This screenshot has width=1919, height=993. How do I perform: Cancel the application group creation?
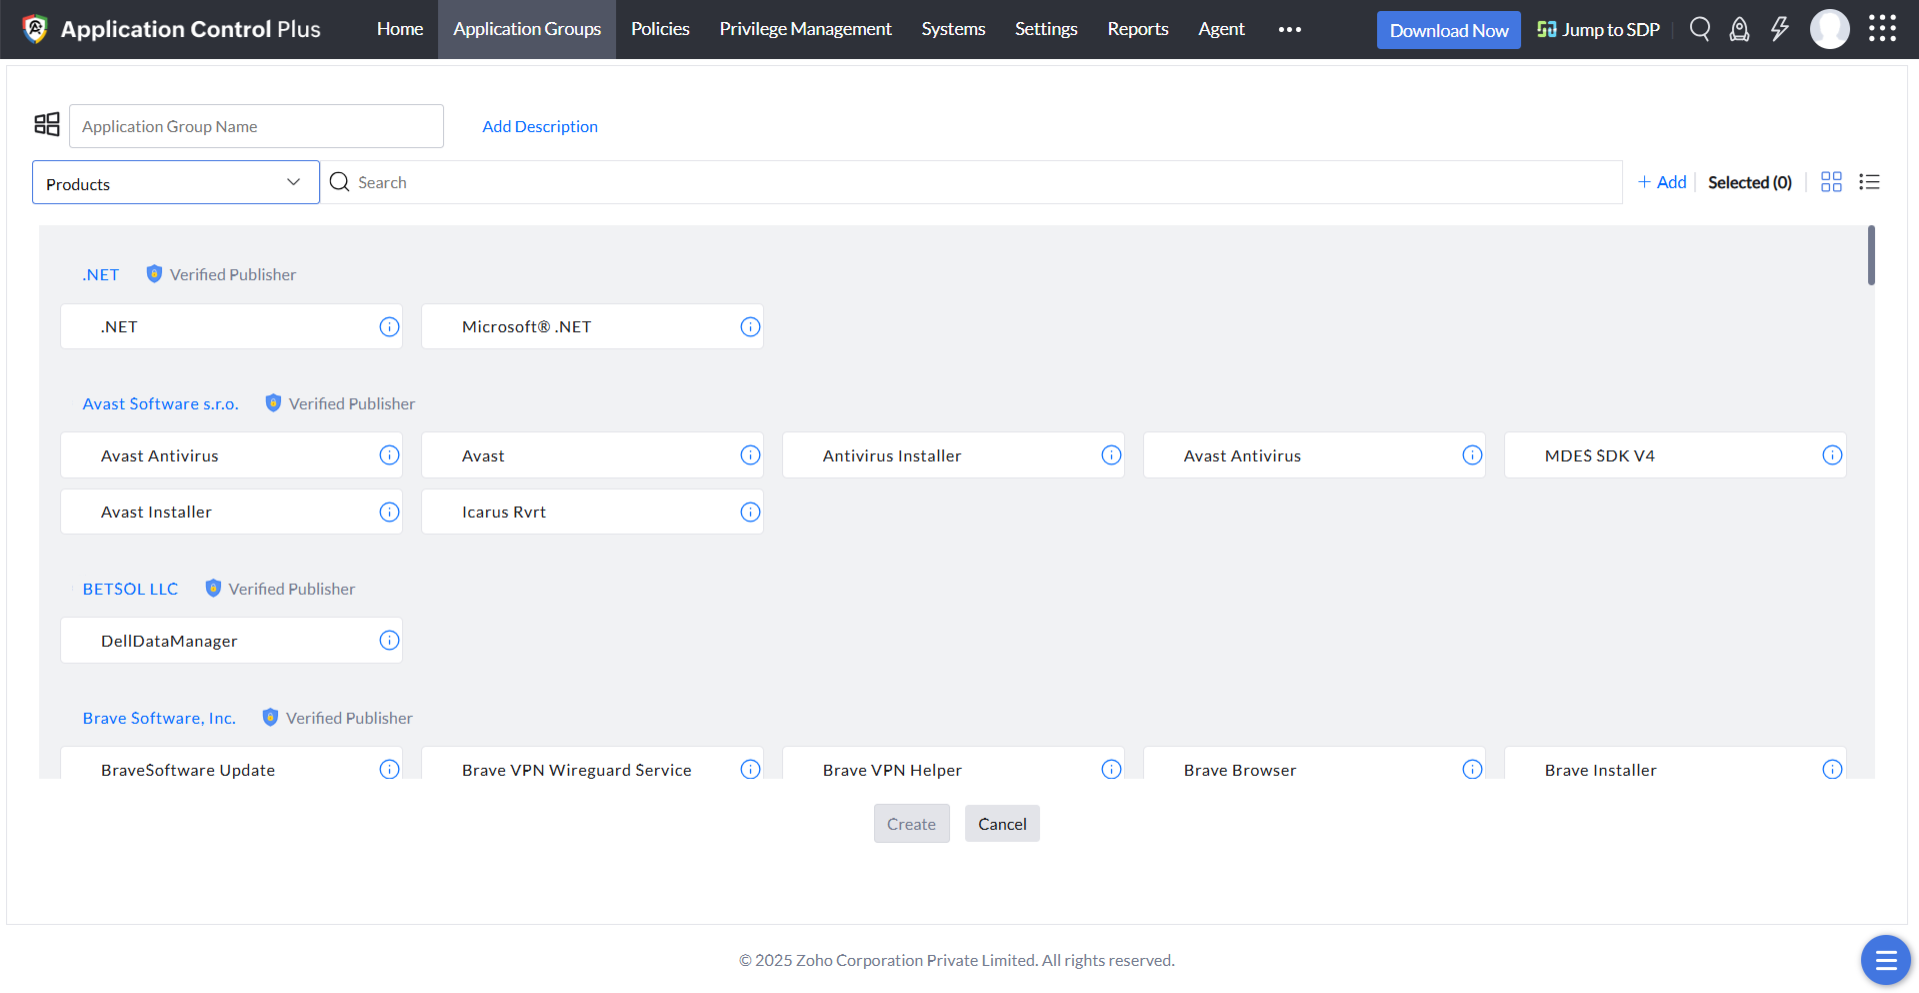point(1002,824)
